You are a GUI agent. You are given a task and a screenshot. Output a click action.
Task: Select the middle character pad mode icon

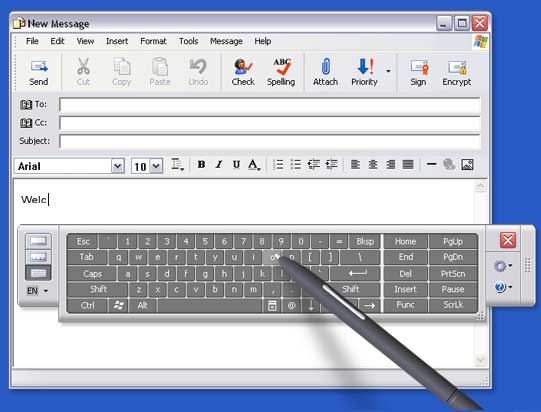pos(38,257)
